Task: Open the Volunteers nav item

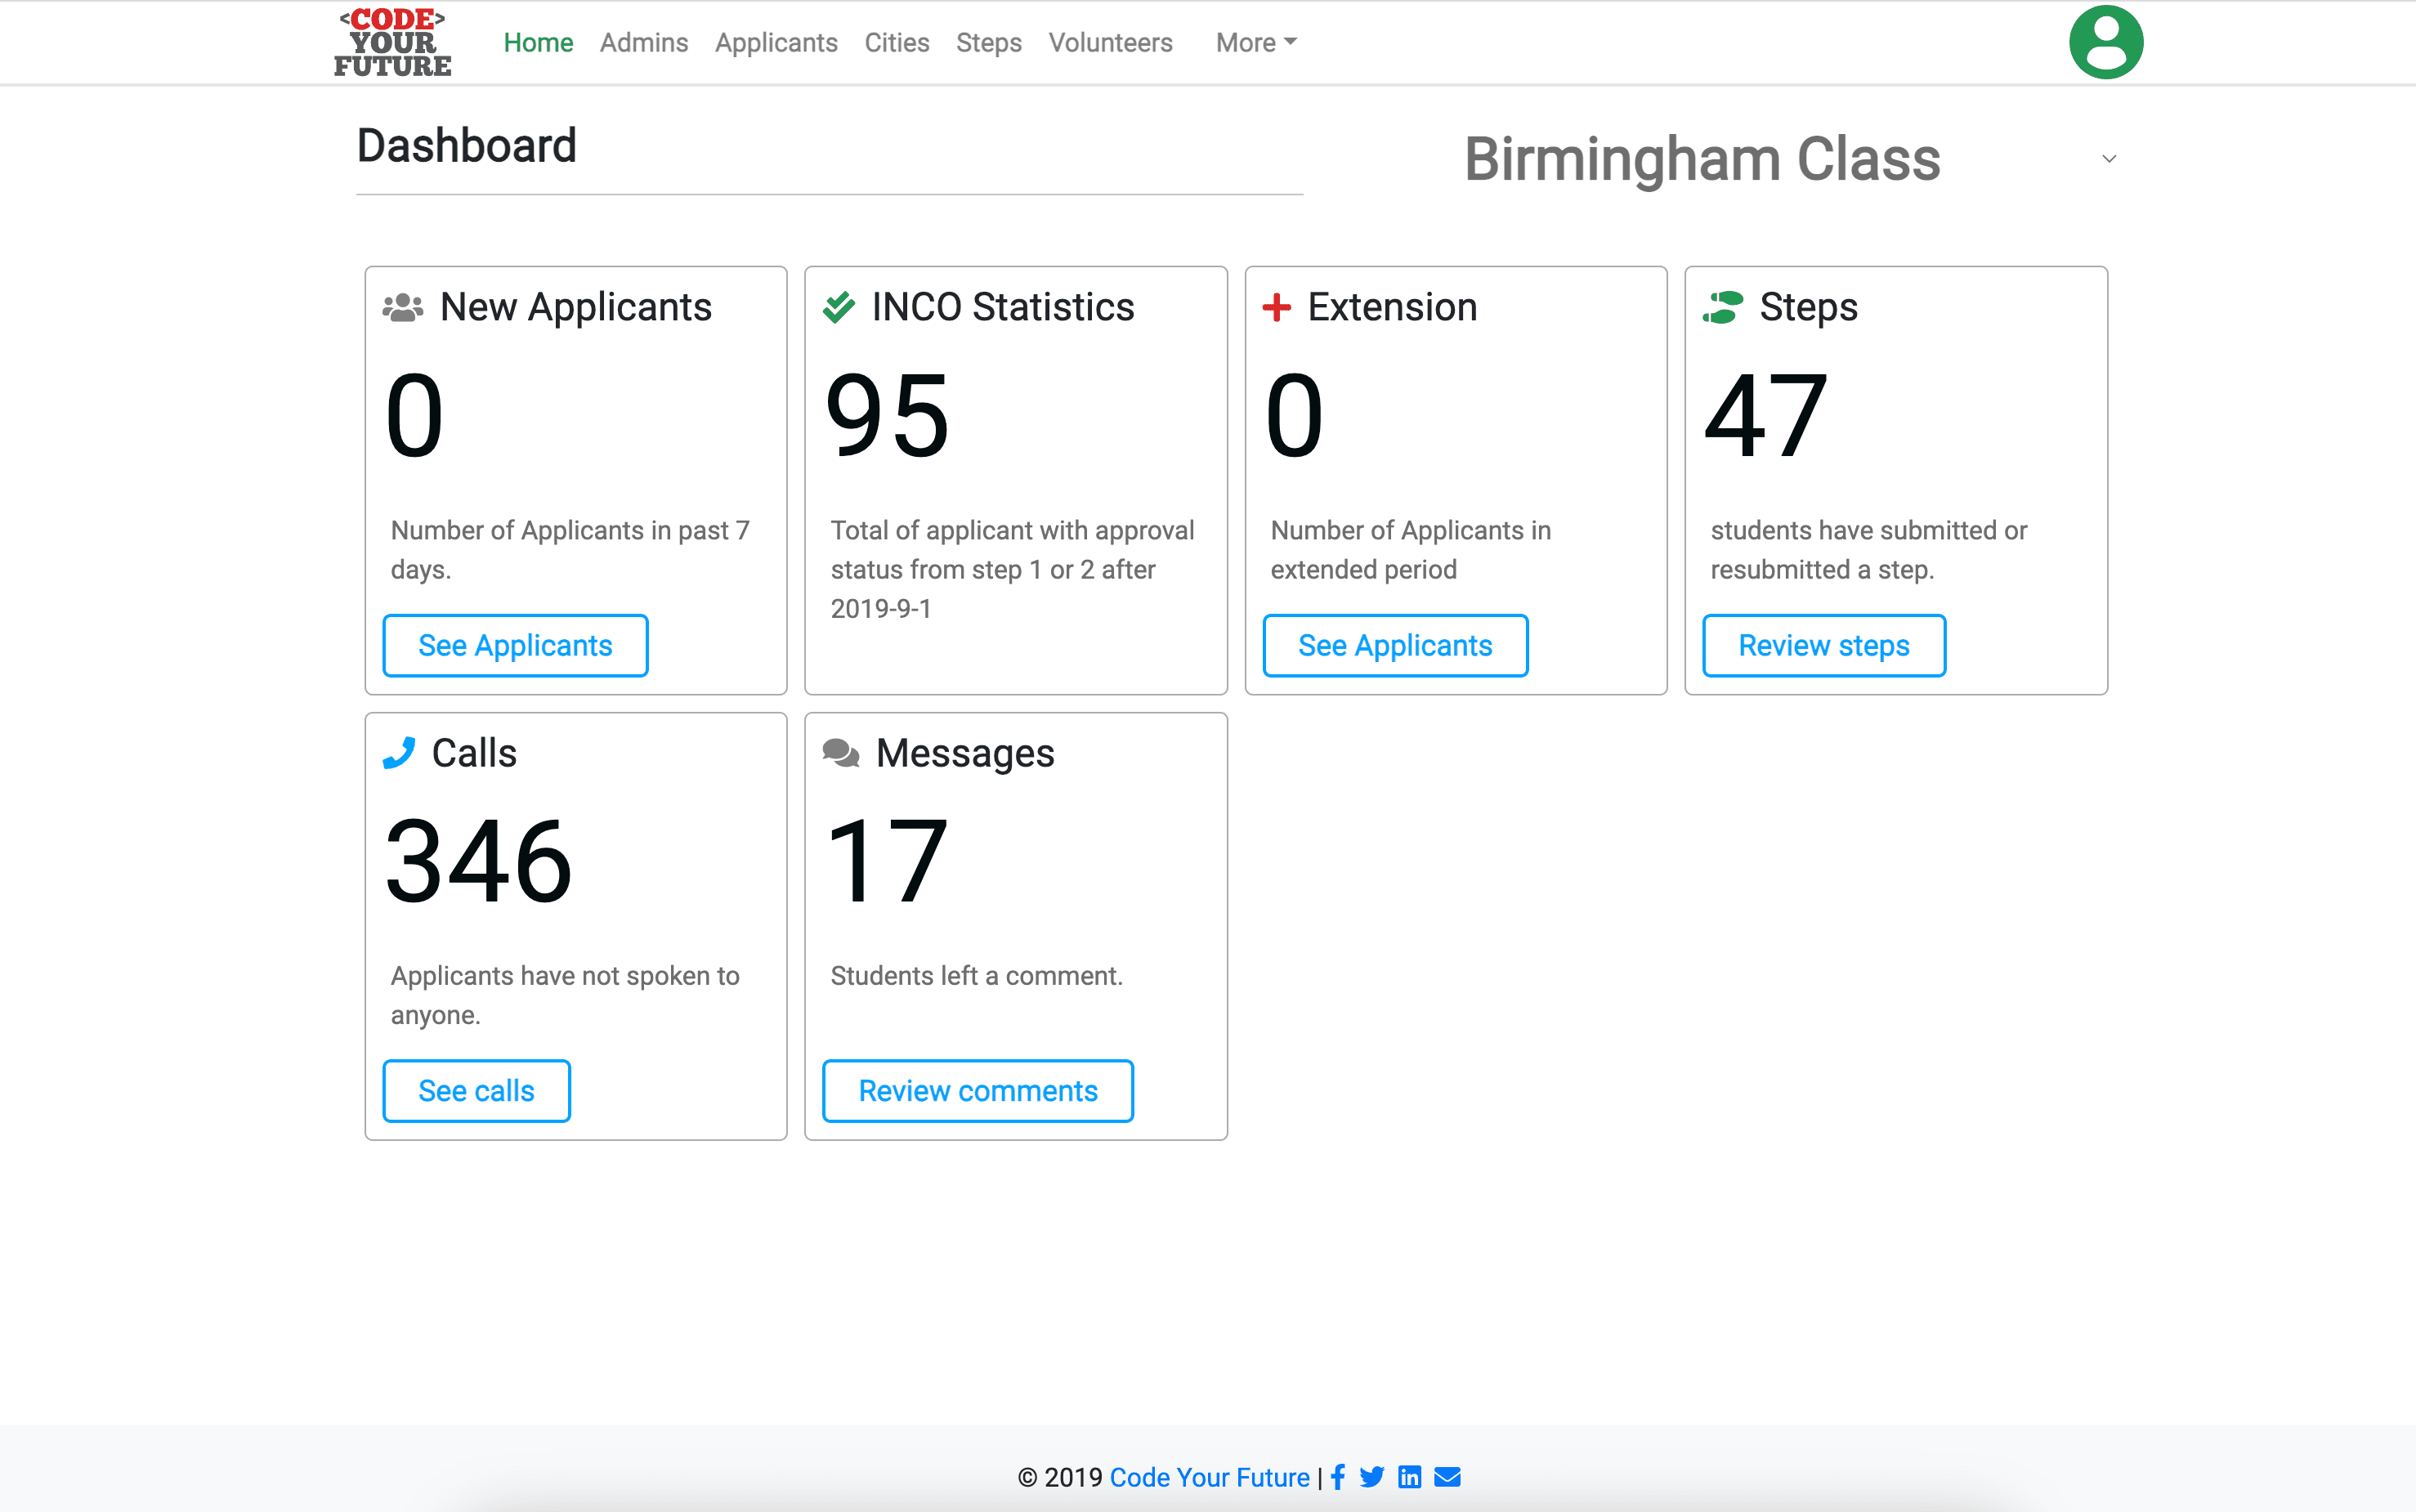Action: click(1110, 42)
